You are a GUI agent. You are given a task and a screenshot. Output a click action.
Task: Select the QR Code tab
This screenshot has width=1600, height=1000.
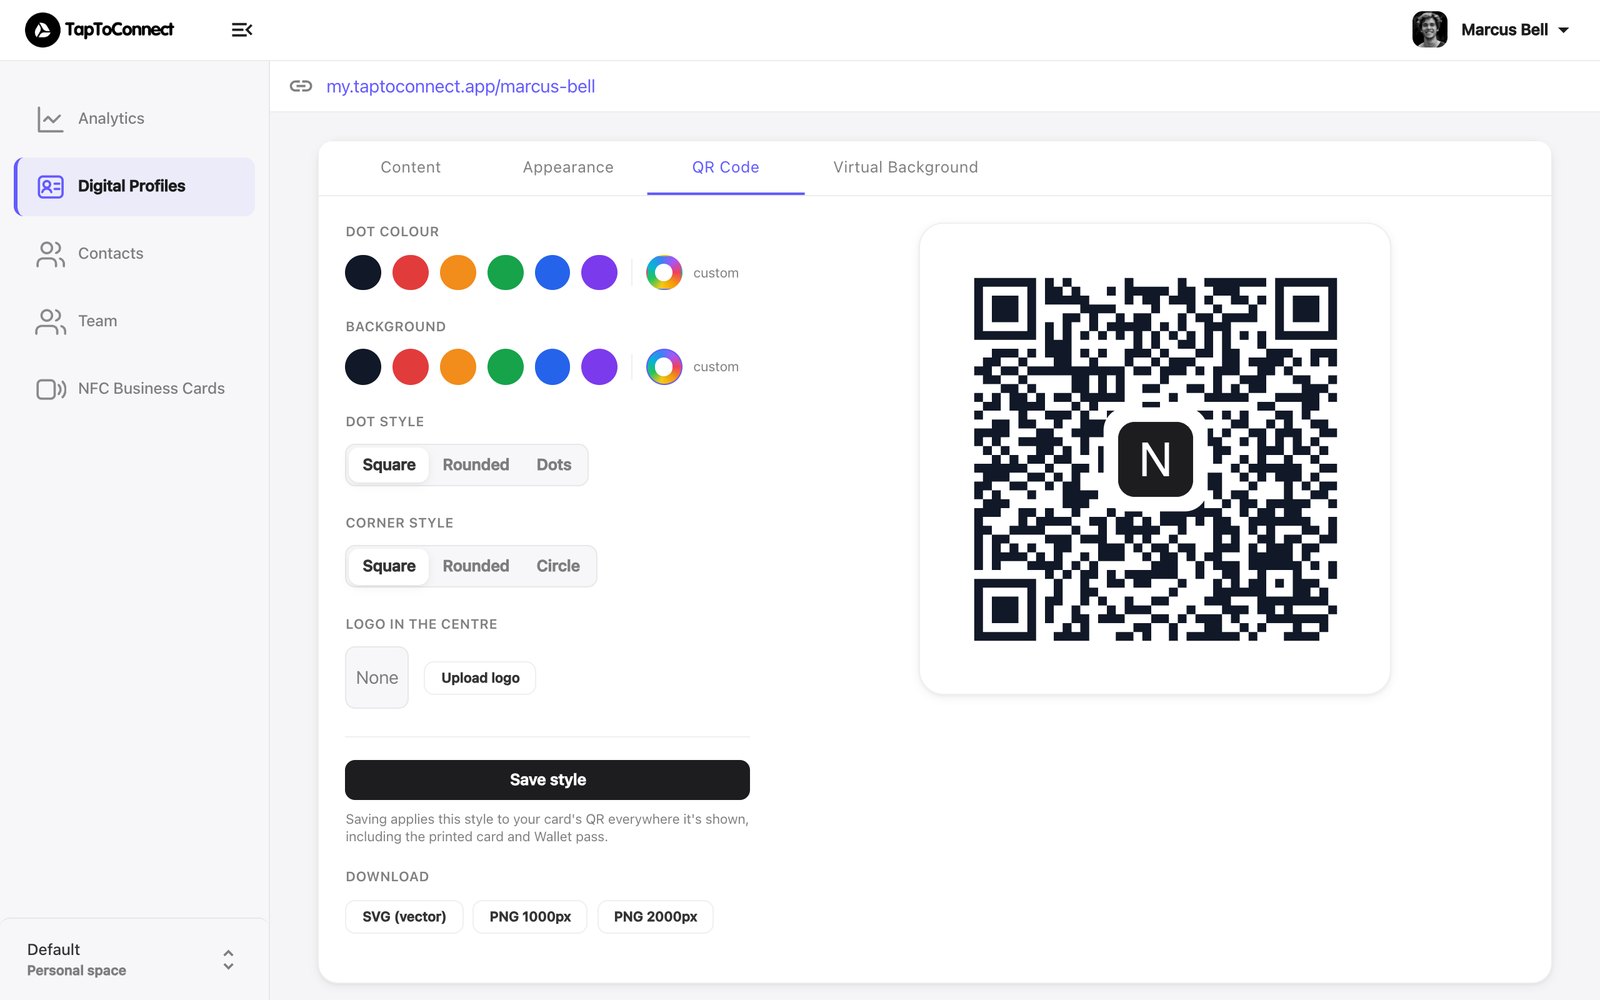pyautogui.click(x=726, y=167)
